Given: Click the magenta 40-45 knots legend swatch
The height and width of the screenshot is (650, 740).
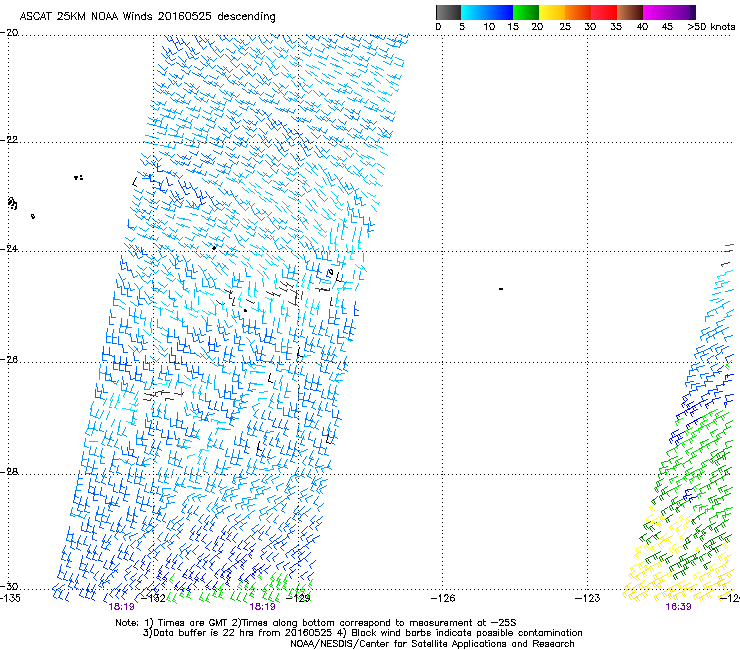Looking at the screenshot, I should (656, 12).
